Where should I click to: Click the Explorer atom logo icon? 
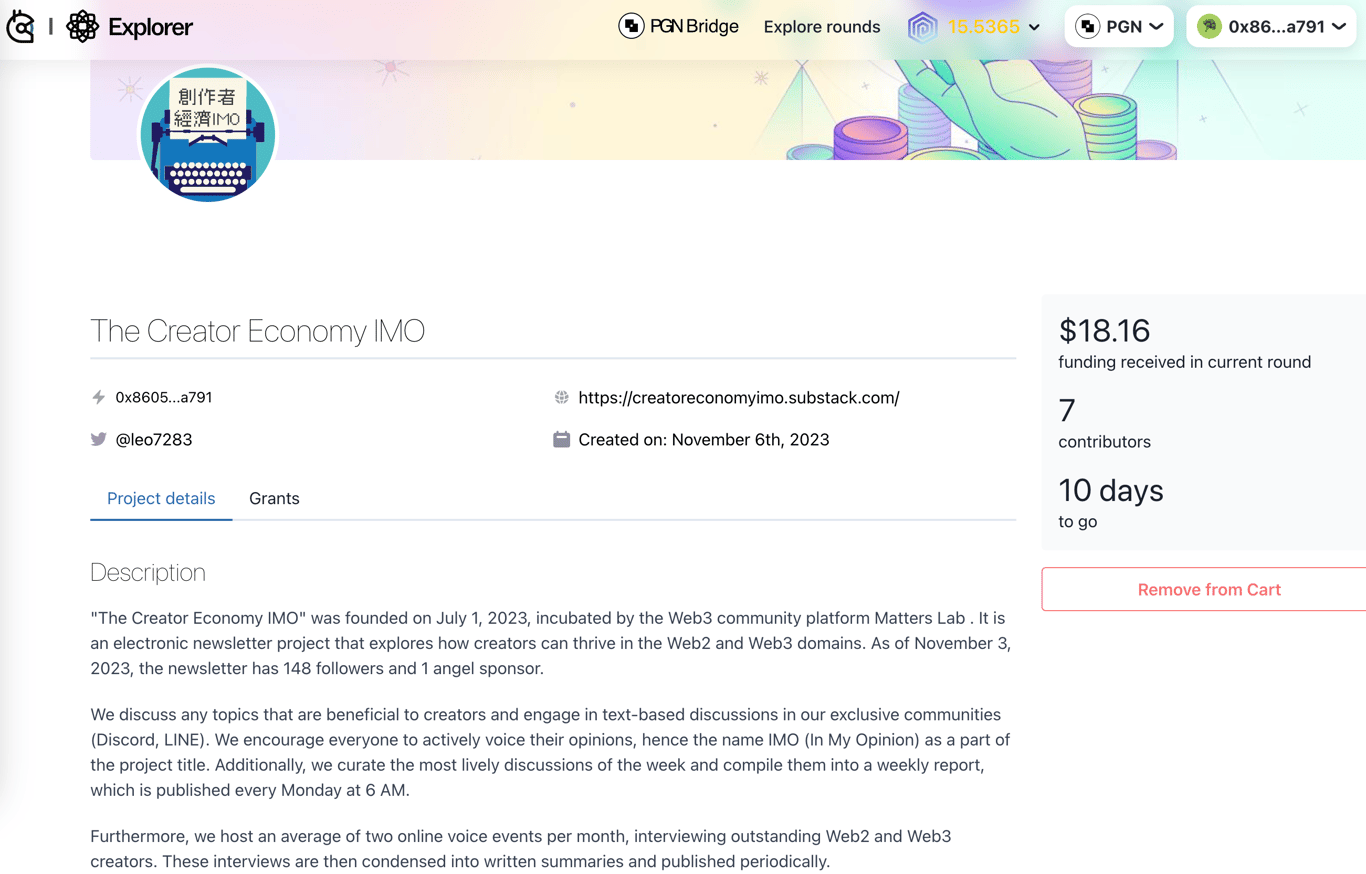click(83, 27)
